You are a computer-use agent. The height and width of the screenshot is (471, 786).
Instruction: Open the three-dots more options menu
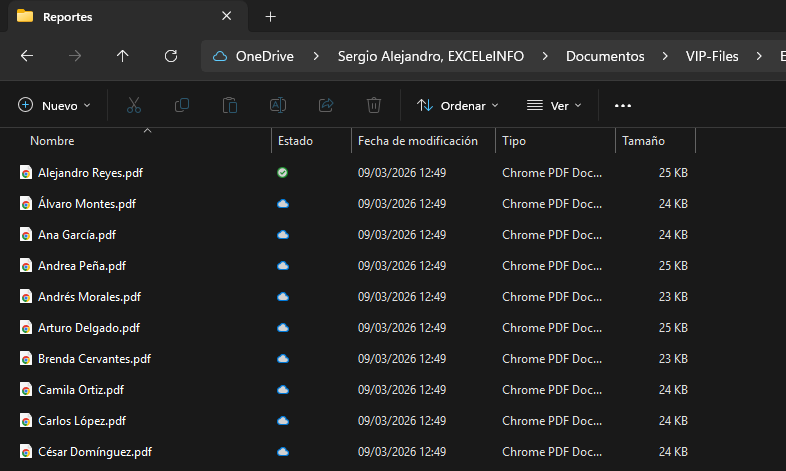coord(623,106)
